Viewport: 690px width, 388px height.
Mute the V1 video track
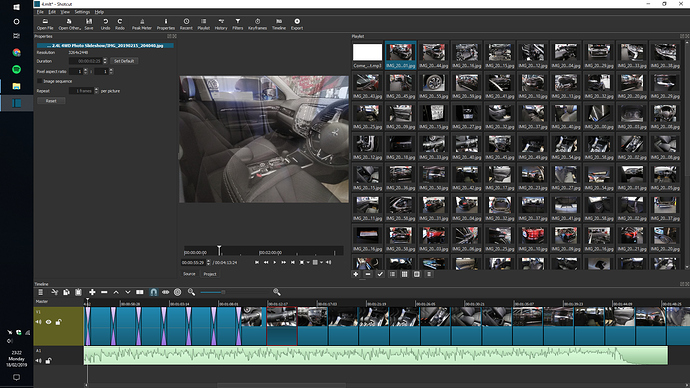click(38, 322)
